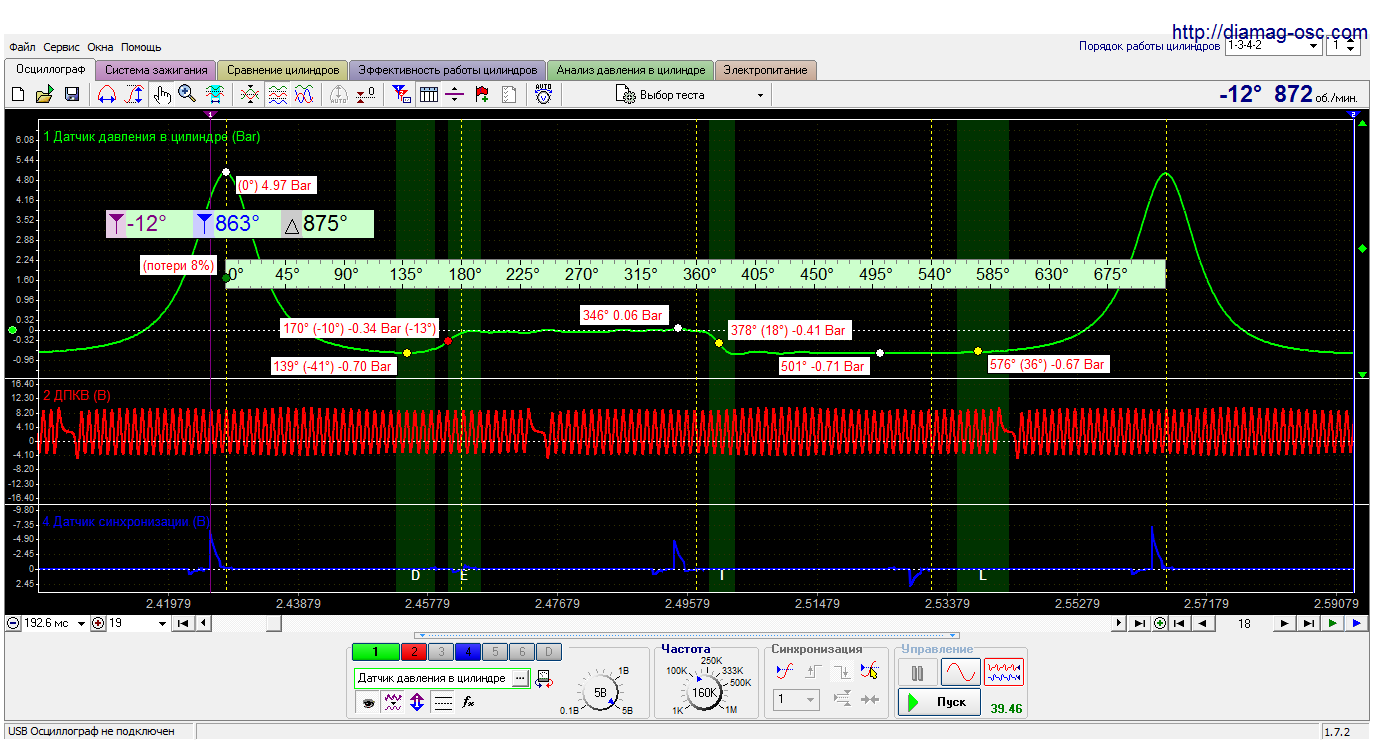
Task: Open the Сервис menu
Action: 62,47
